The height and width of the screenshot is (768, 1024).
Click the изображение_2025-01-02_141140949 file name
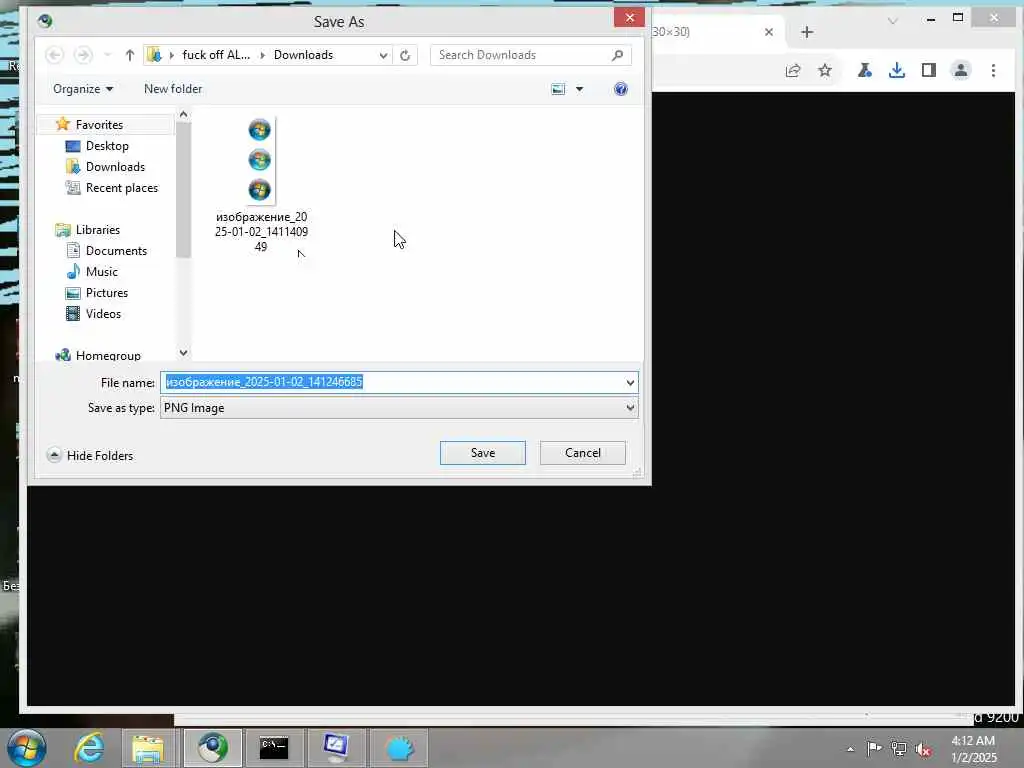point(261,232)
